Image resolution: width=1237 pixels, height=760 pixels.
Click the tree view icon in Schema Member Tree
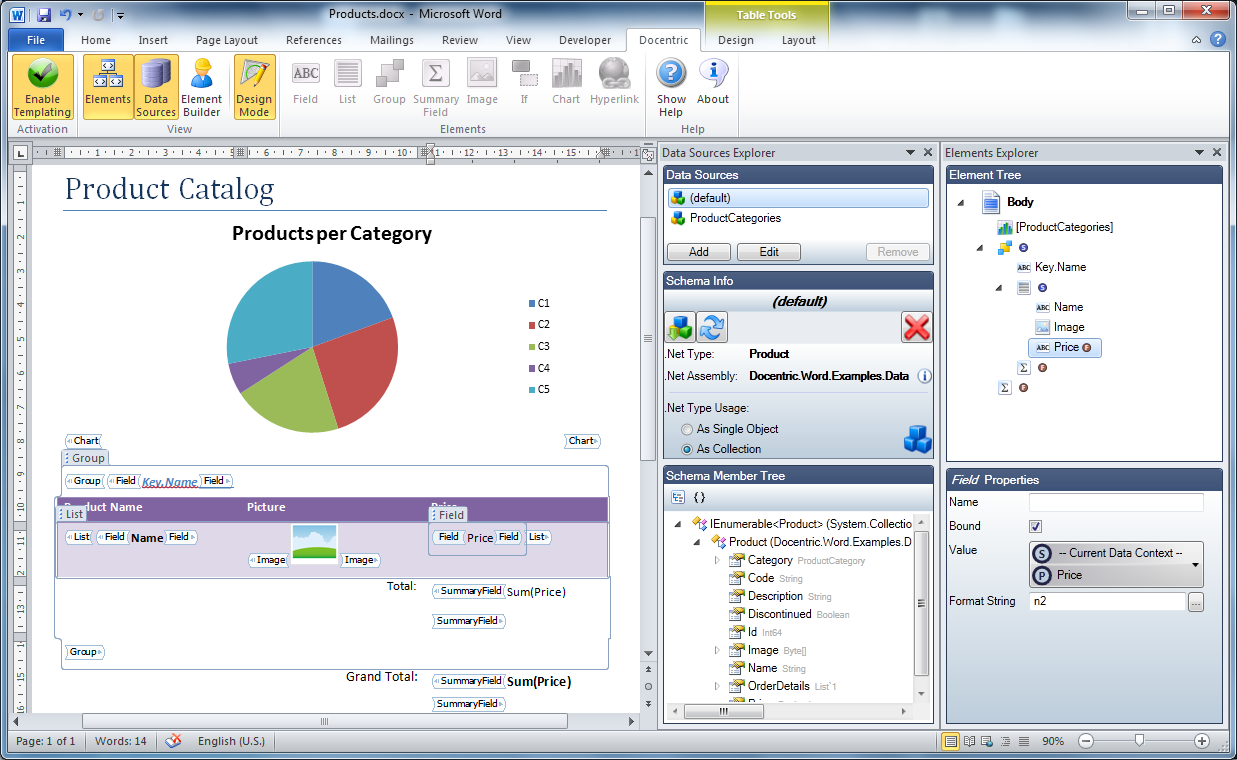click(x=677, y=497)
